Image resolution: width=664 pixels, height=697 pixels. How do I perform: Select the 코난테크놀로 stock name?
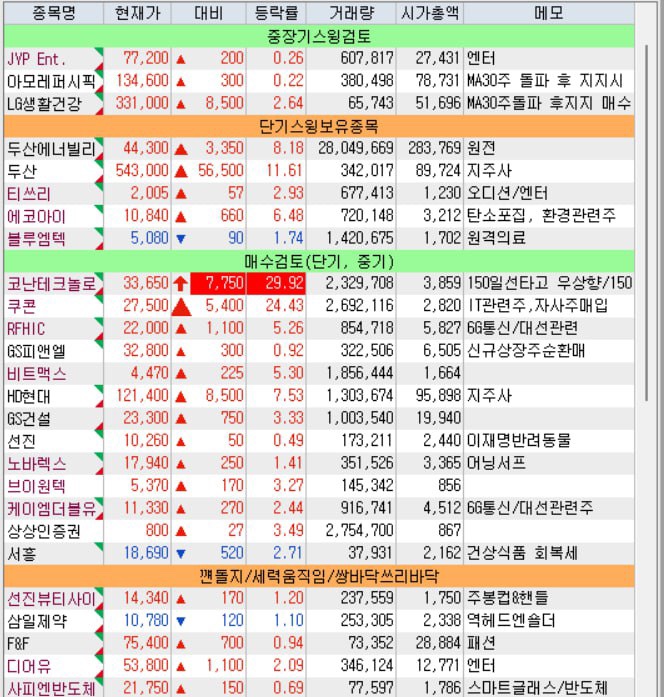[x=51, y=284]
